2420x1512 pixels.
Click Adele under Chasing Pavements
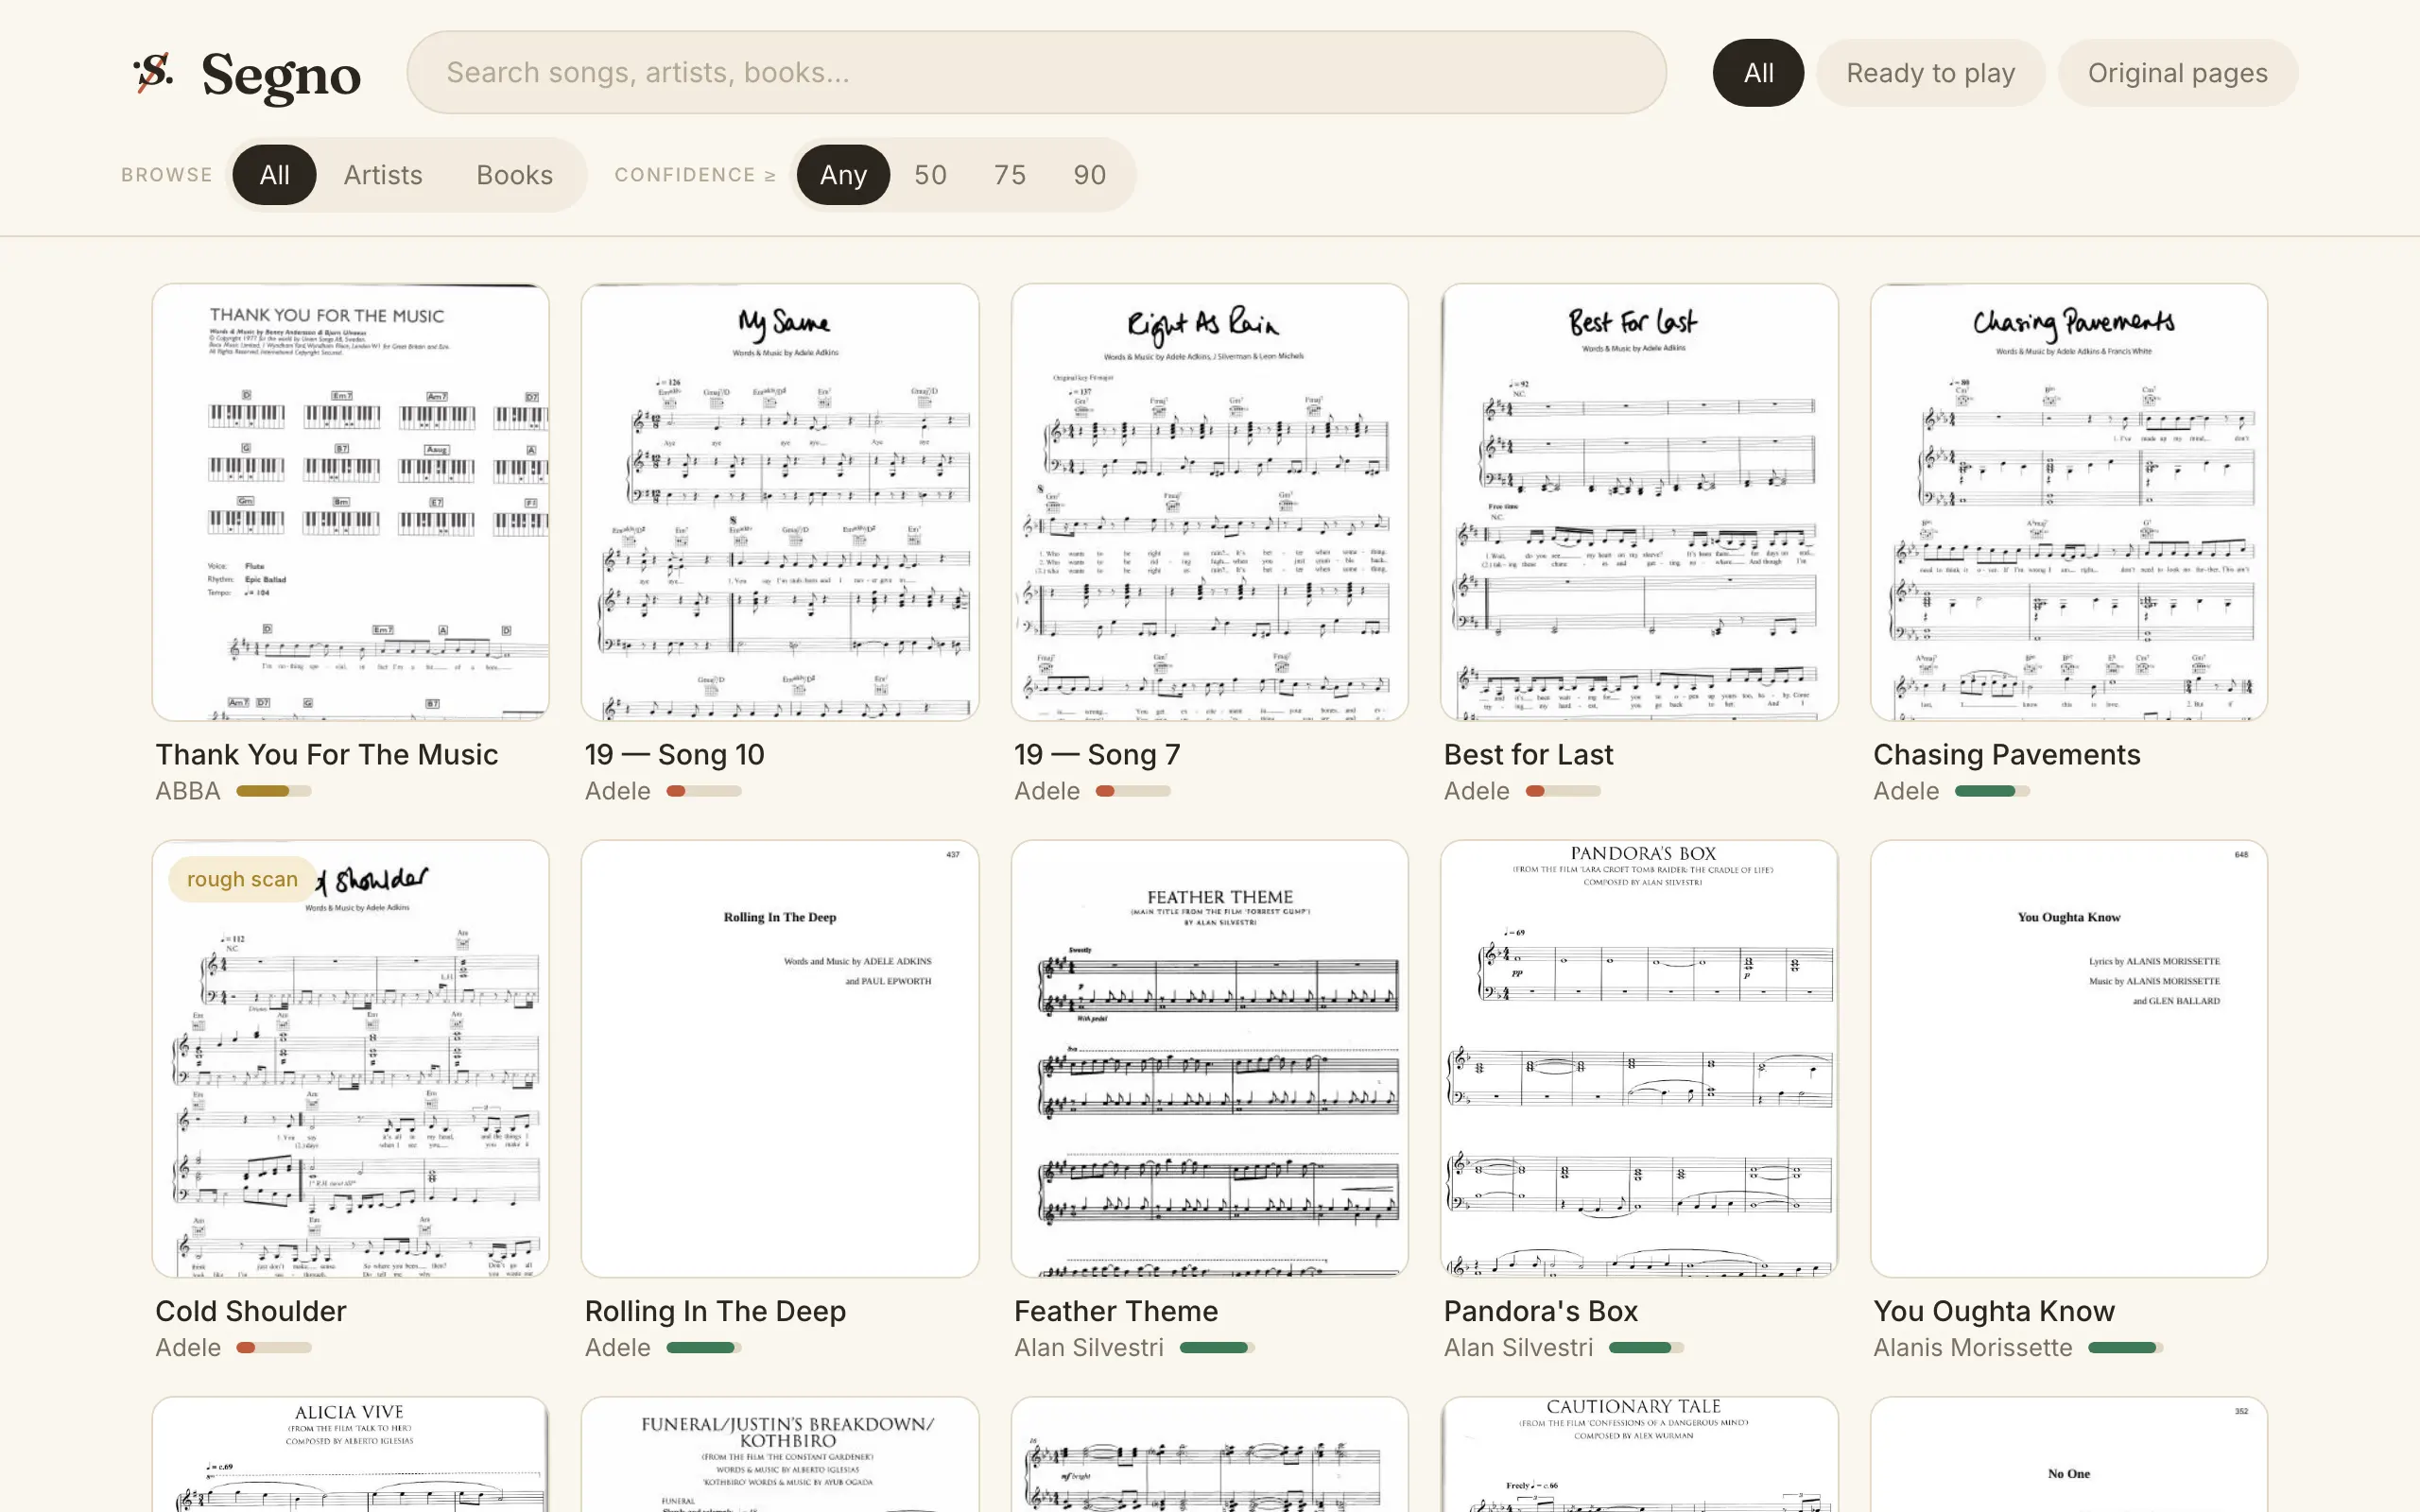click(1906, 791)
